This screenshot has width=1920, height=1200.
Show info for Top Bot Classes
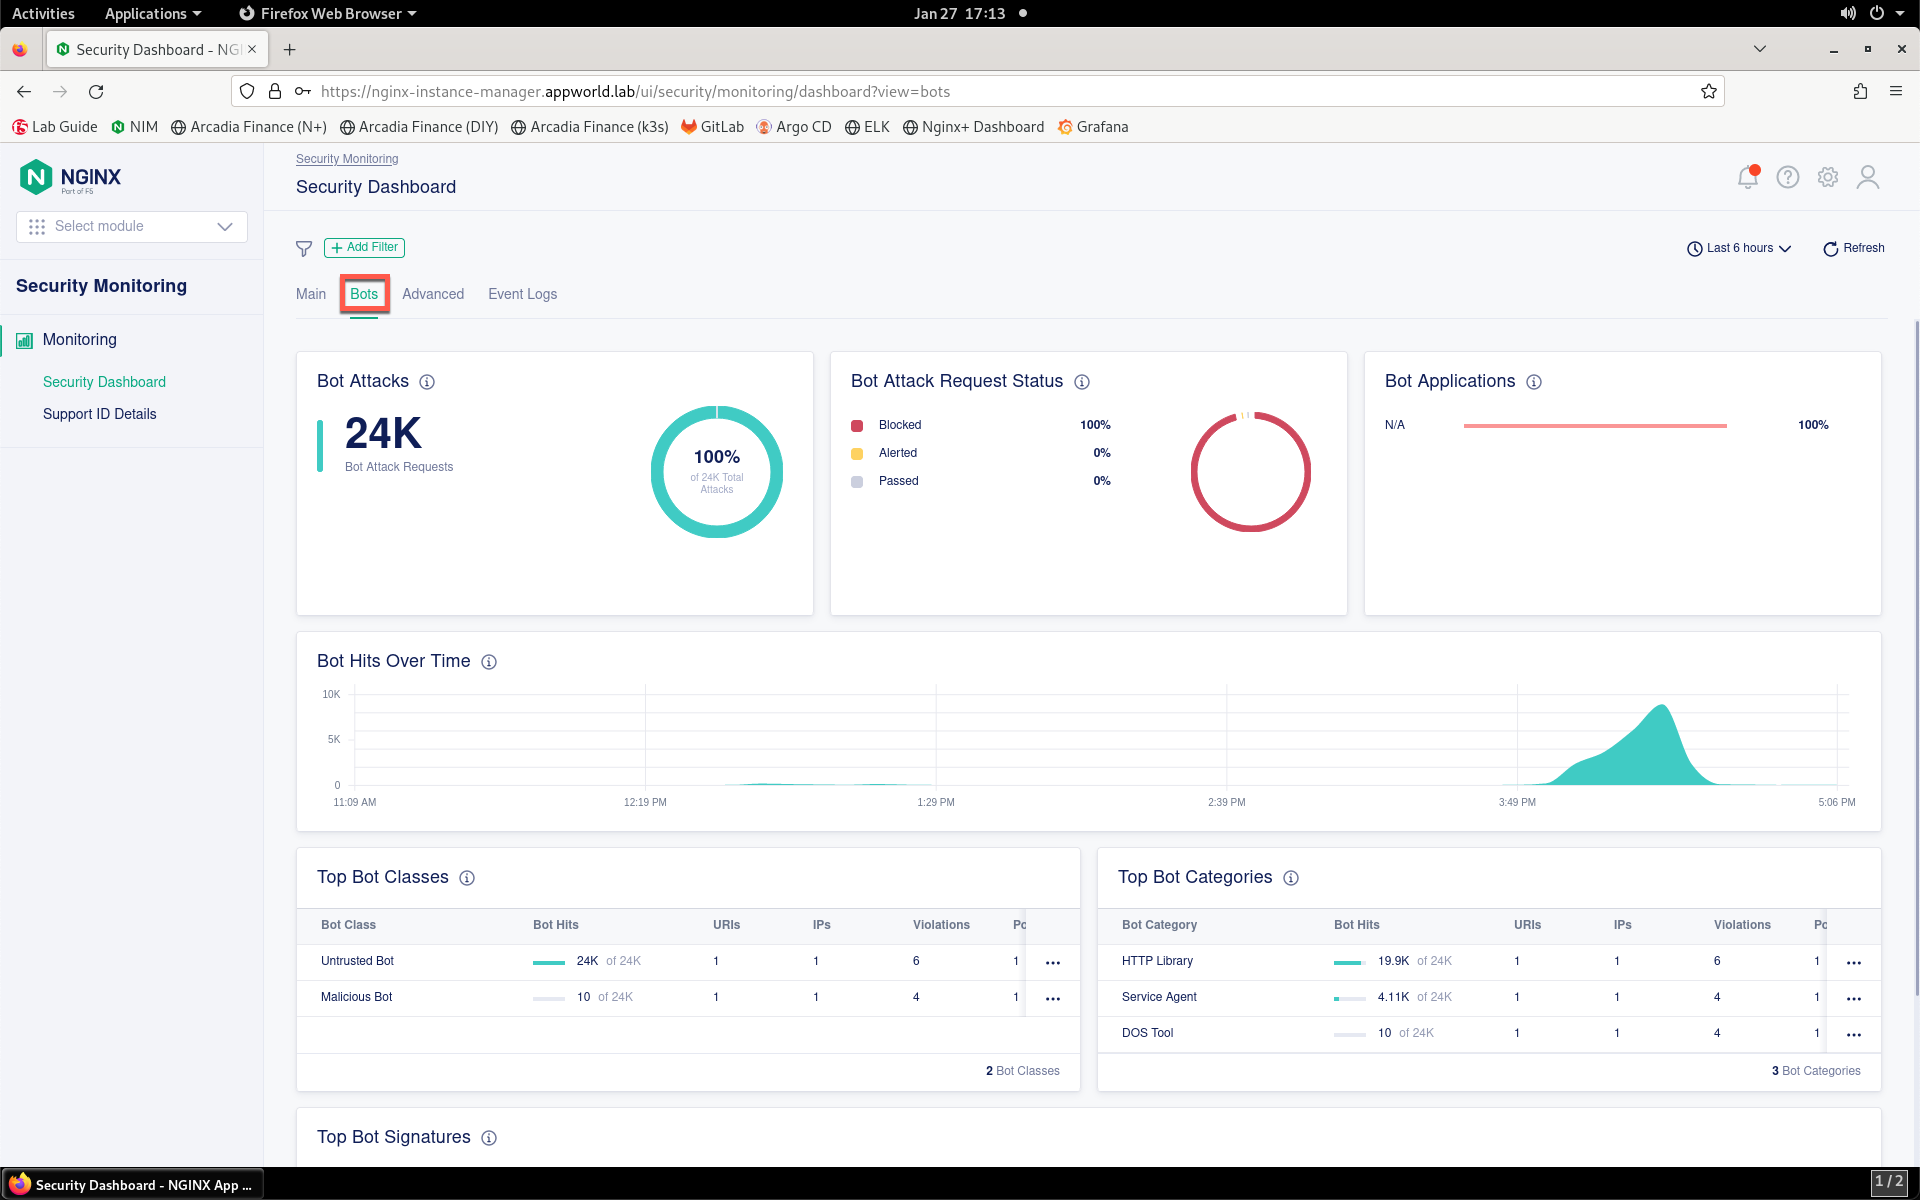(x=467, y=878)
